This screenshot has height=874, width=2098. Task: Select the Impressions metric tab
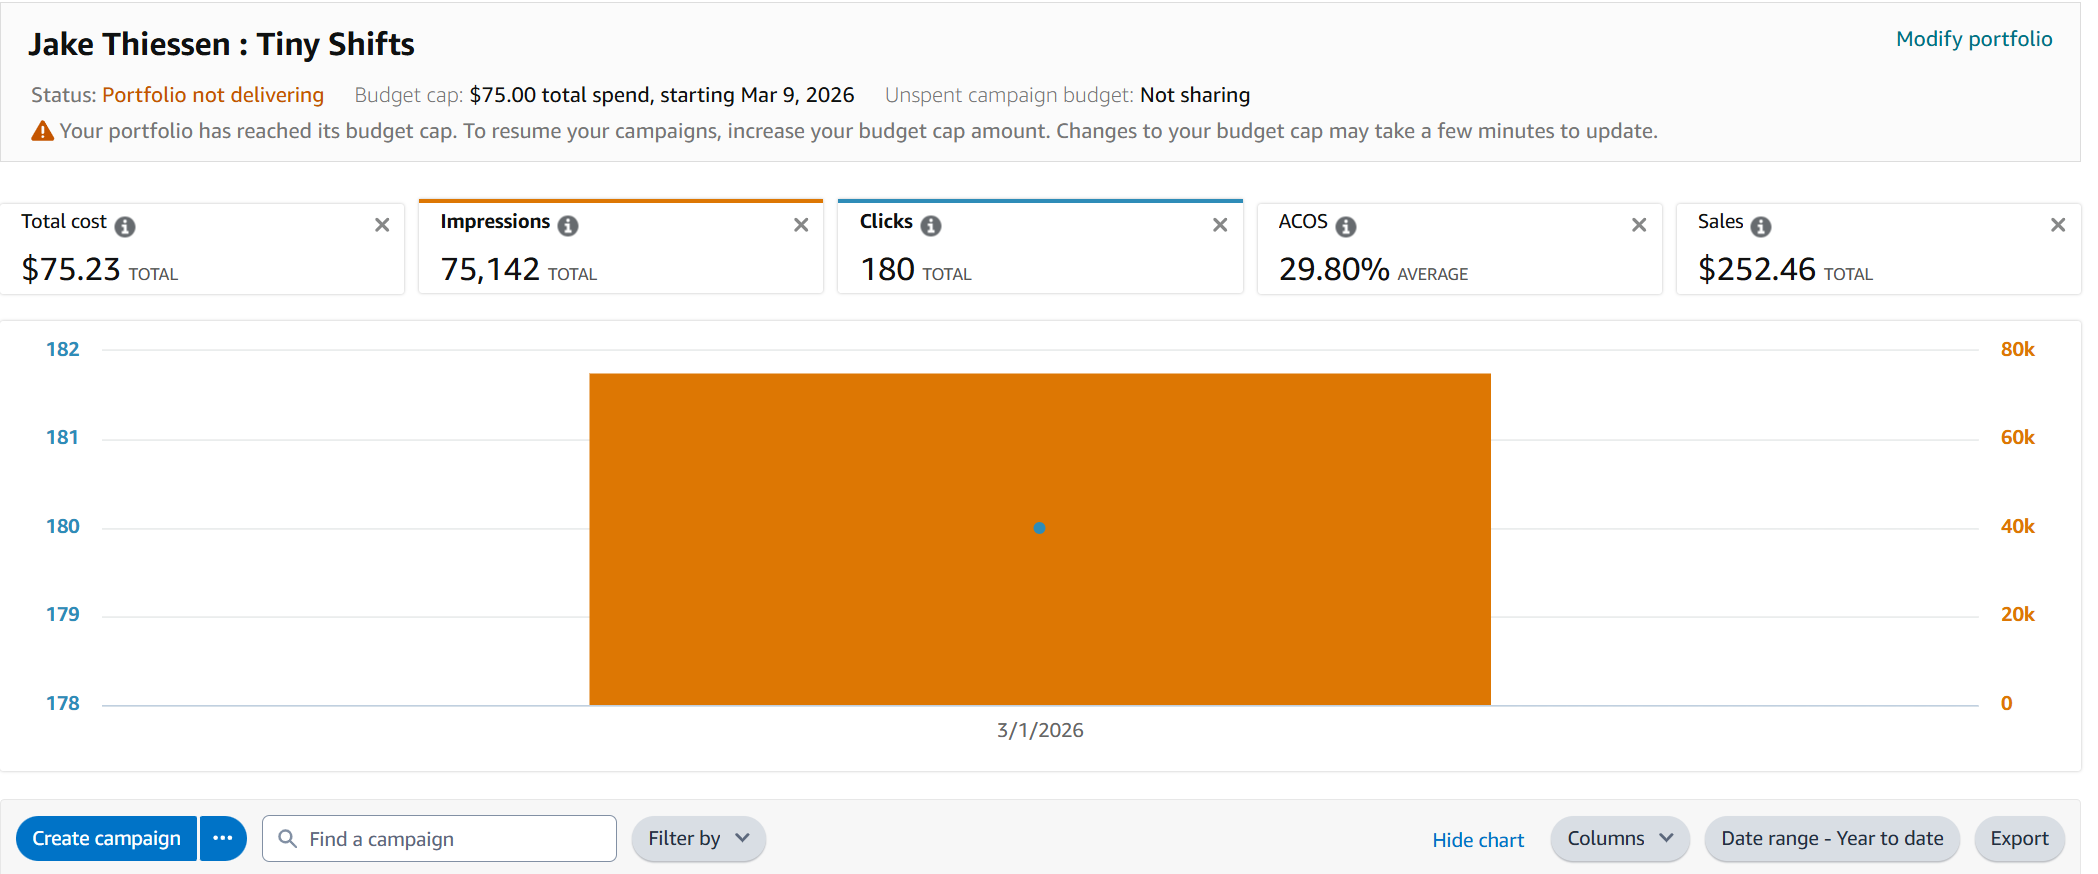pyautogui.click(x=621, y=247)
